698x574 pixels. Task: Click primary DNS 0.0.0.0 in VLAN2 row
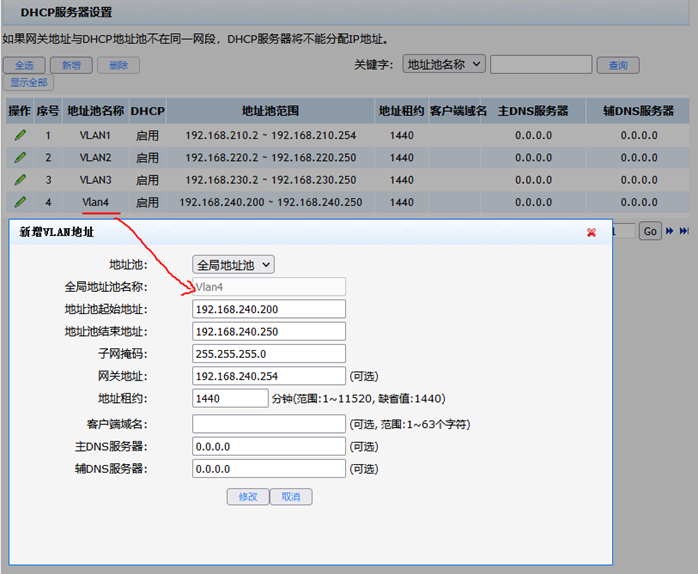click(x=533, y=157)
